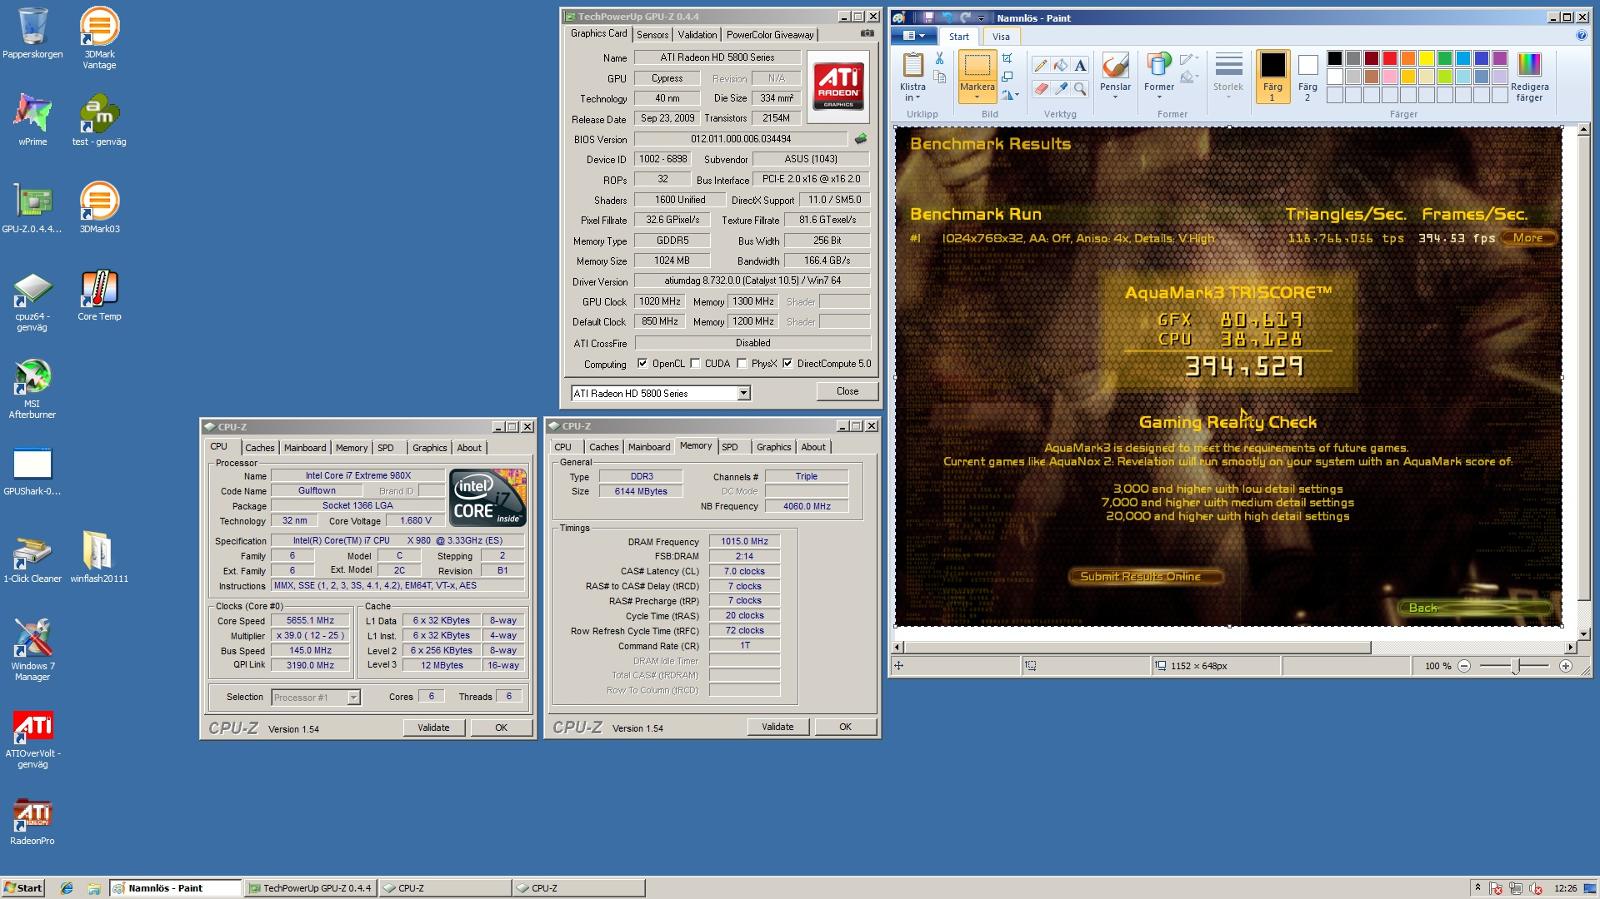The height and width of the screenshot is (899, 1600).
Task: Select the Färg 2 color button
Action: point(1307,77)
